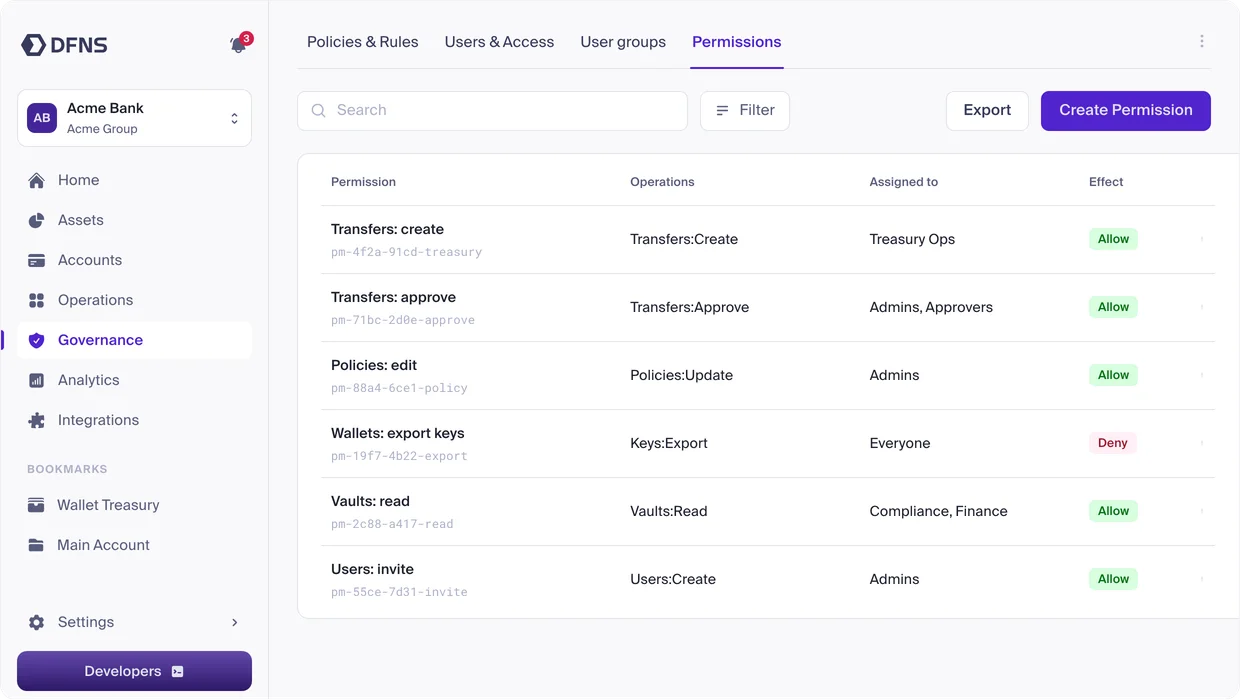This screenshot has width=1240, height=700.
Task: Click the "Policies:Update" operation cell
Action: point(681,375)
